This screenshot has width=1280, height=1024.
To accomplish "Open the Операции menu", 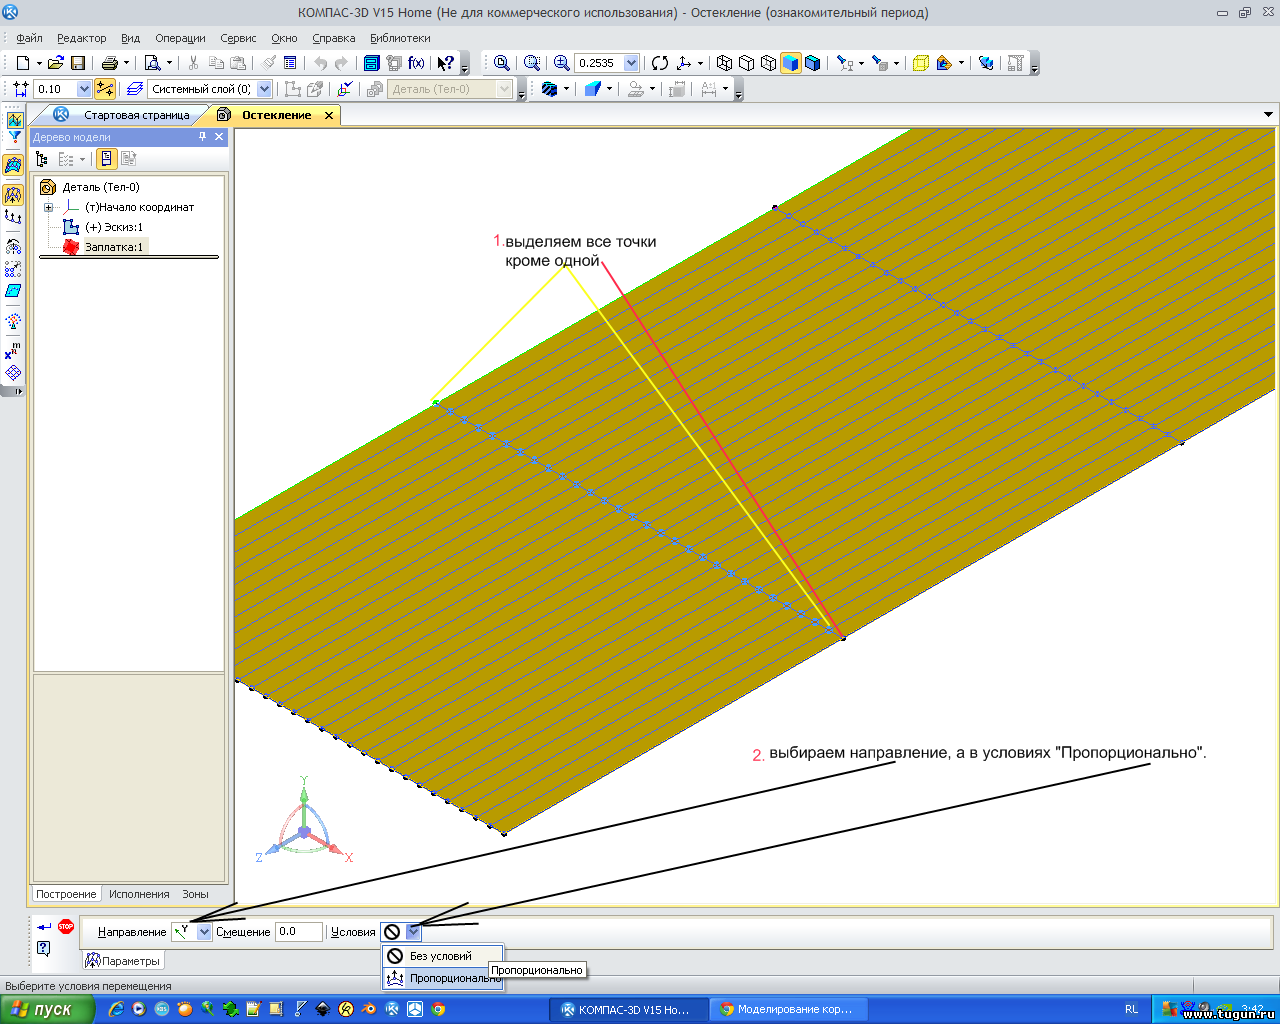I will pos(180,38).
